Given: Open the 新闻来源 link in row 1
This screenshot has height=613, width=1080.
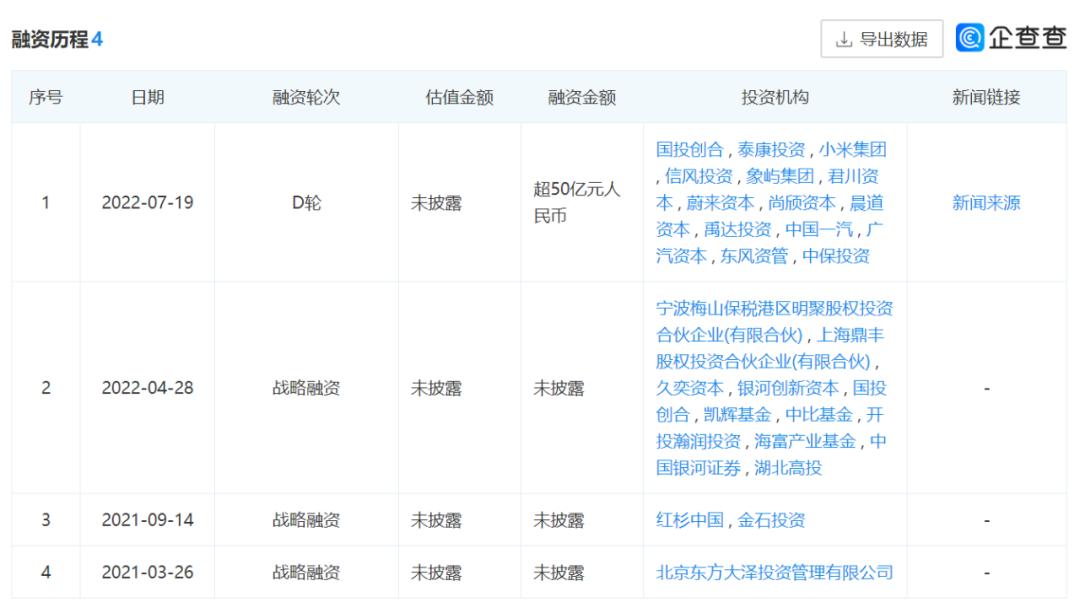Looking at the screenshot, I should click(x=986, y=202).
